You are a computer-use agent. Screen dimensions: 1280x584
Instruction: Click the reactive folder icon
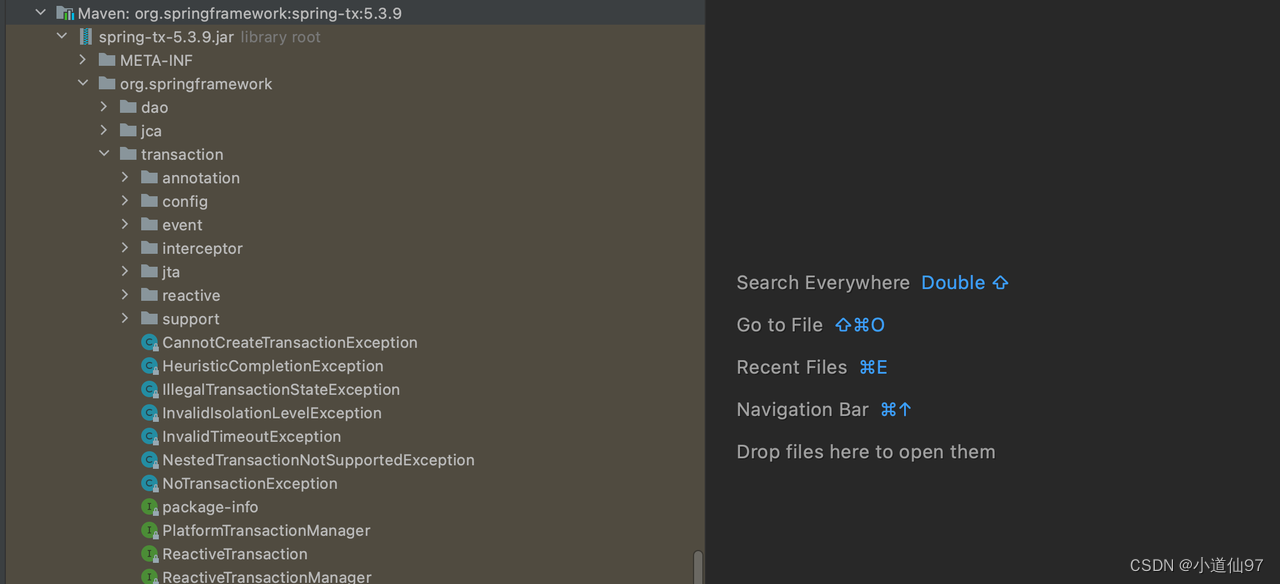click(x=149, y=295)
